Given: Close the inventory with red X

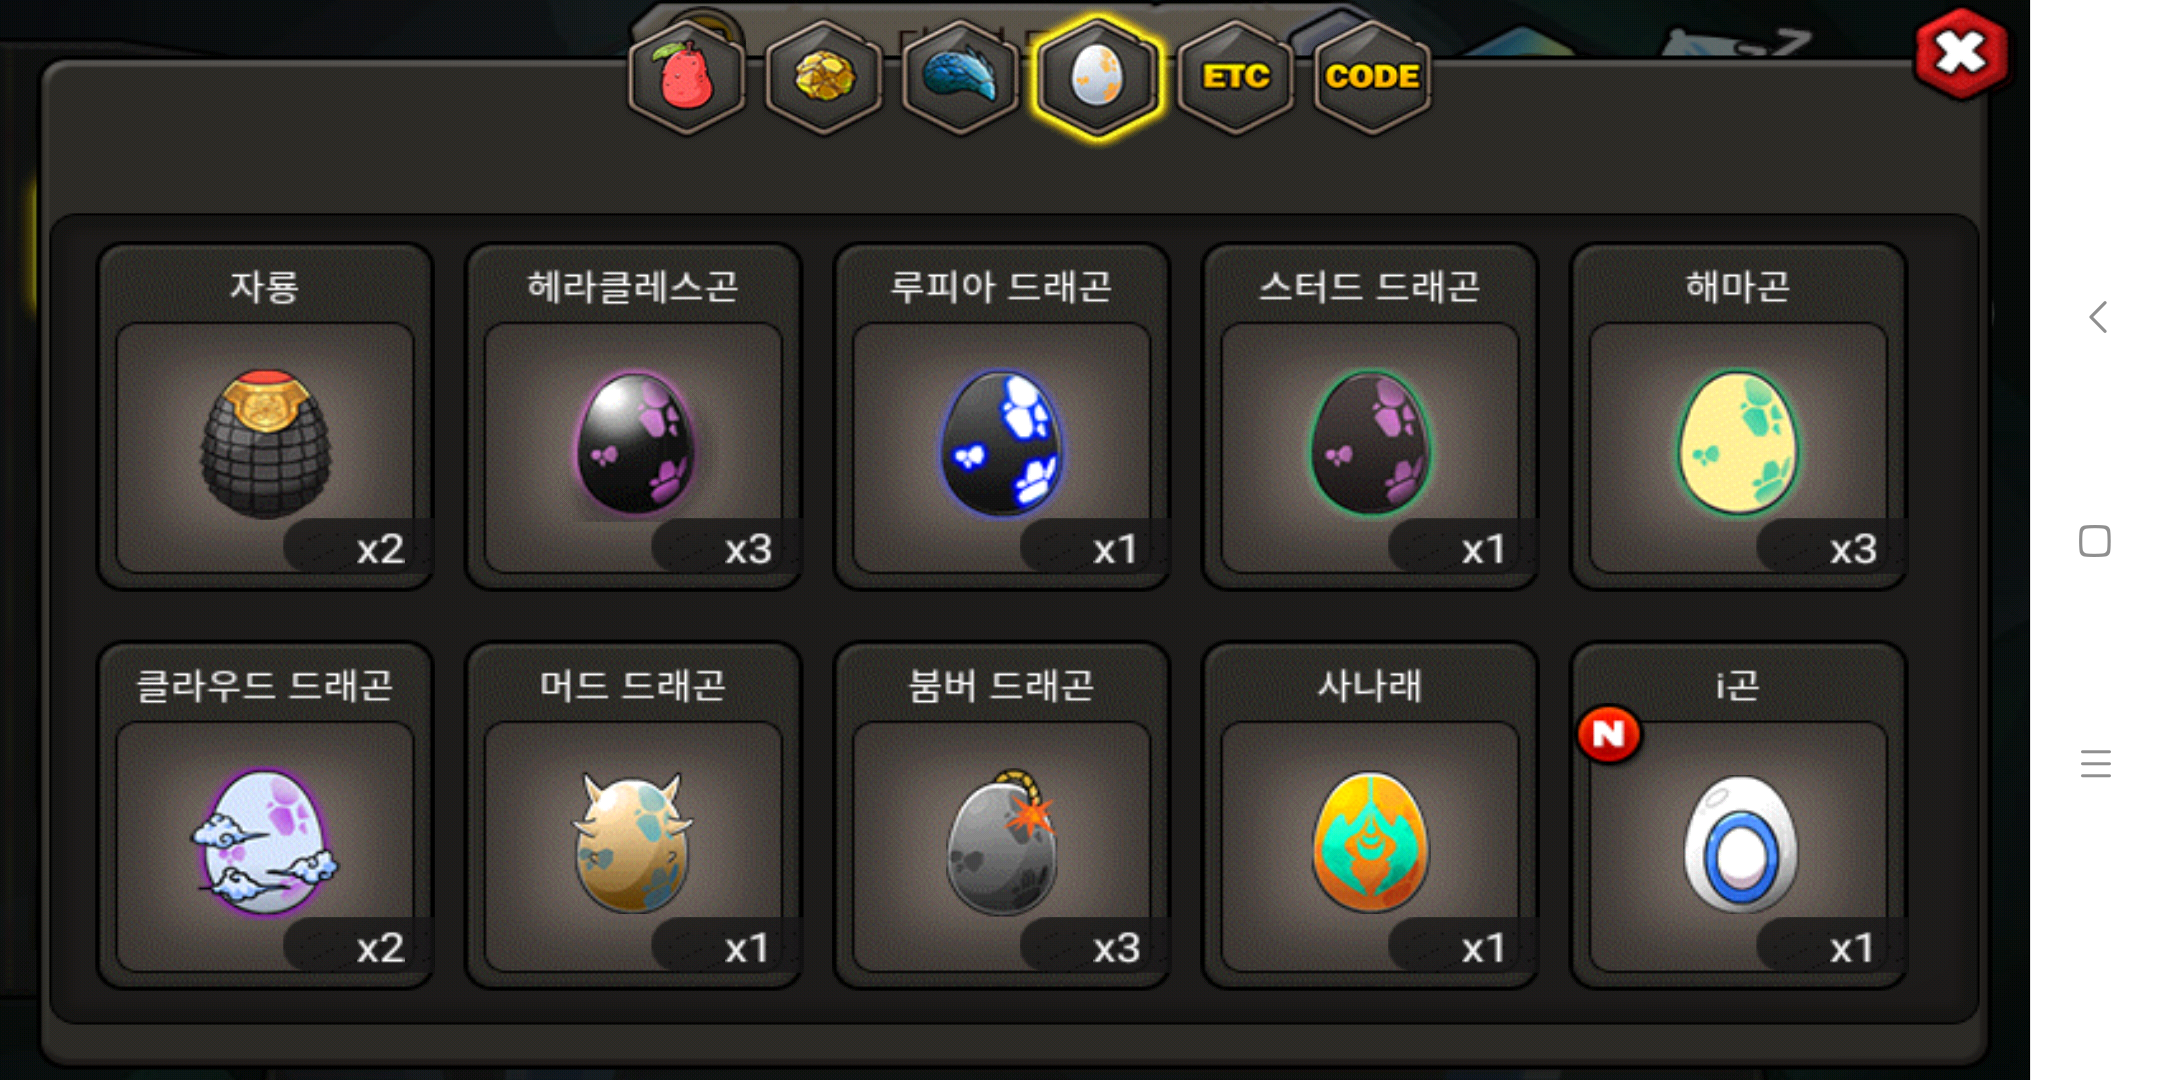Looking at the screenshot, I should click(1961, 53).
